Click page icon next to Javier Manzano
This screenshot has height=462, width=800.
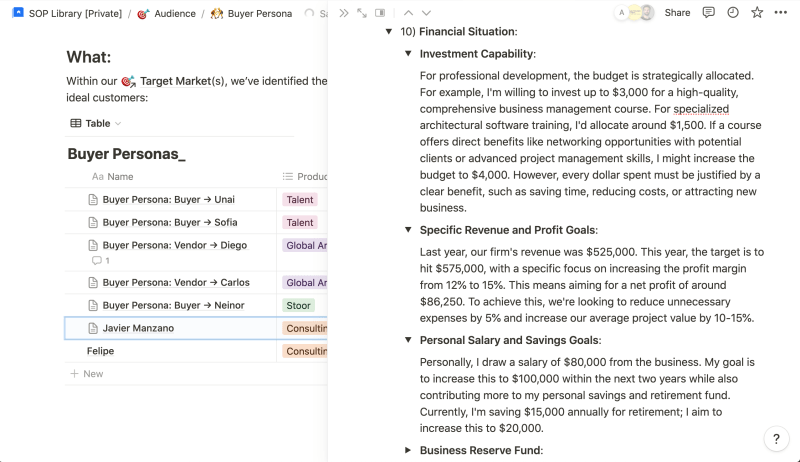click(x=93, y=328)
